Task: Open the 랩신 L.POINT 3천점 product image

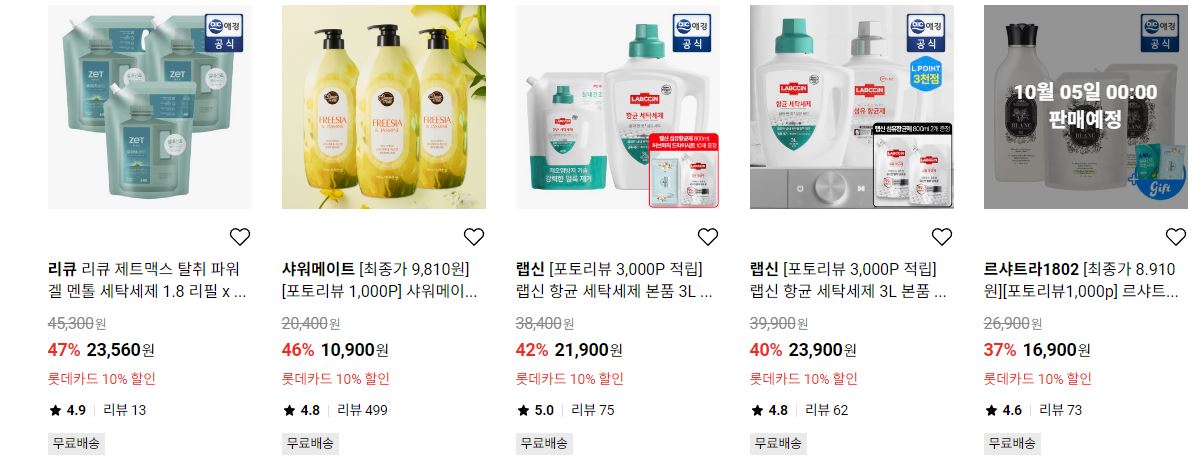Action: click(852, 107)
